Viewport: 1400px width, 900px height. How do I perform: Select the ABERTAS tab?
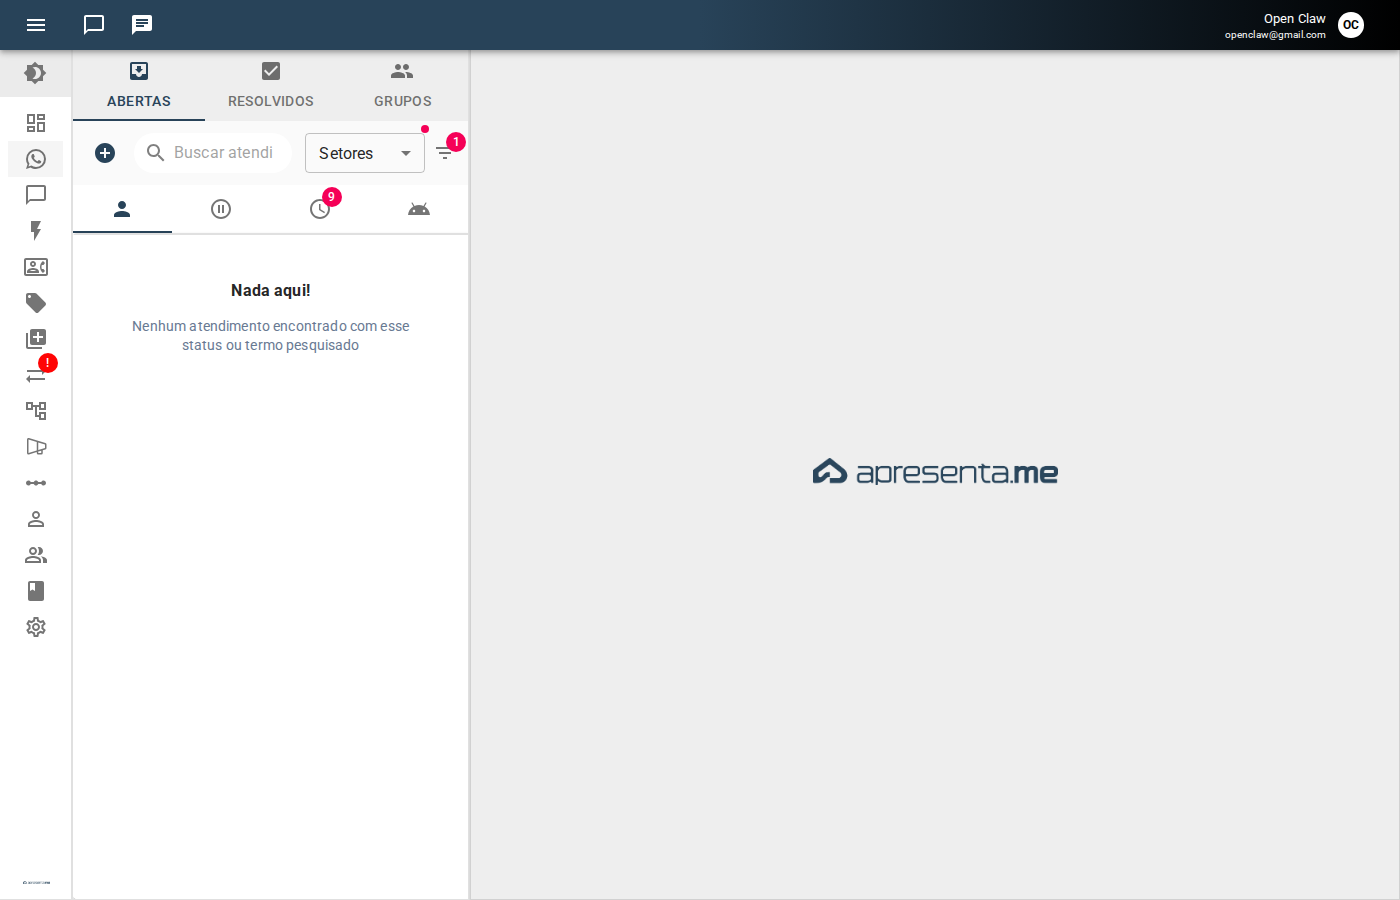point(139,86)
